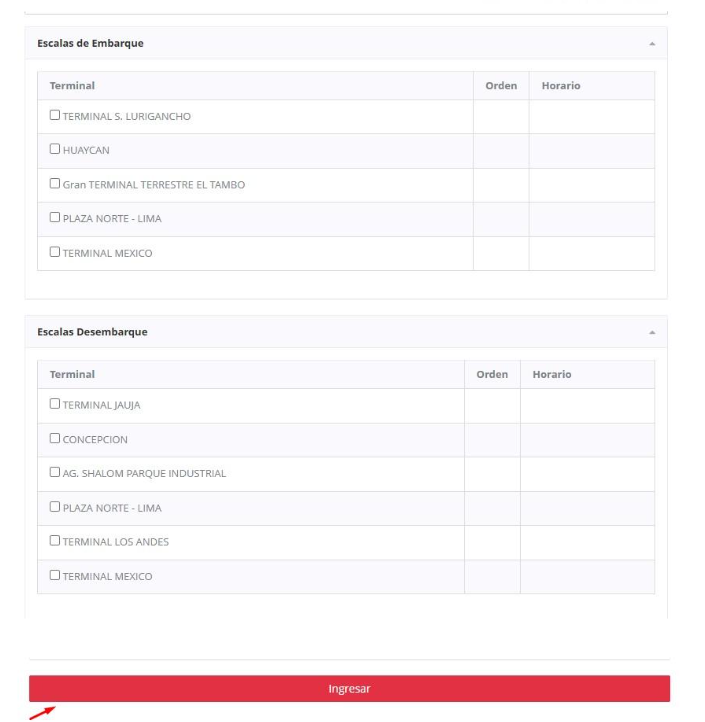The width and height of the screenshot is (705, 722).
Task: Click the Horario cell for TERMINAL JAUJA
Action: click(587, 406)
